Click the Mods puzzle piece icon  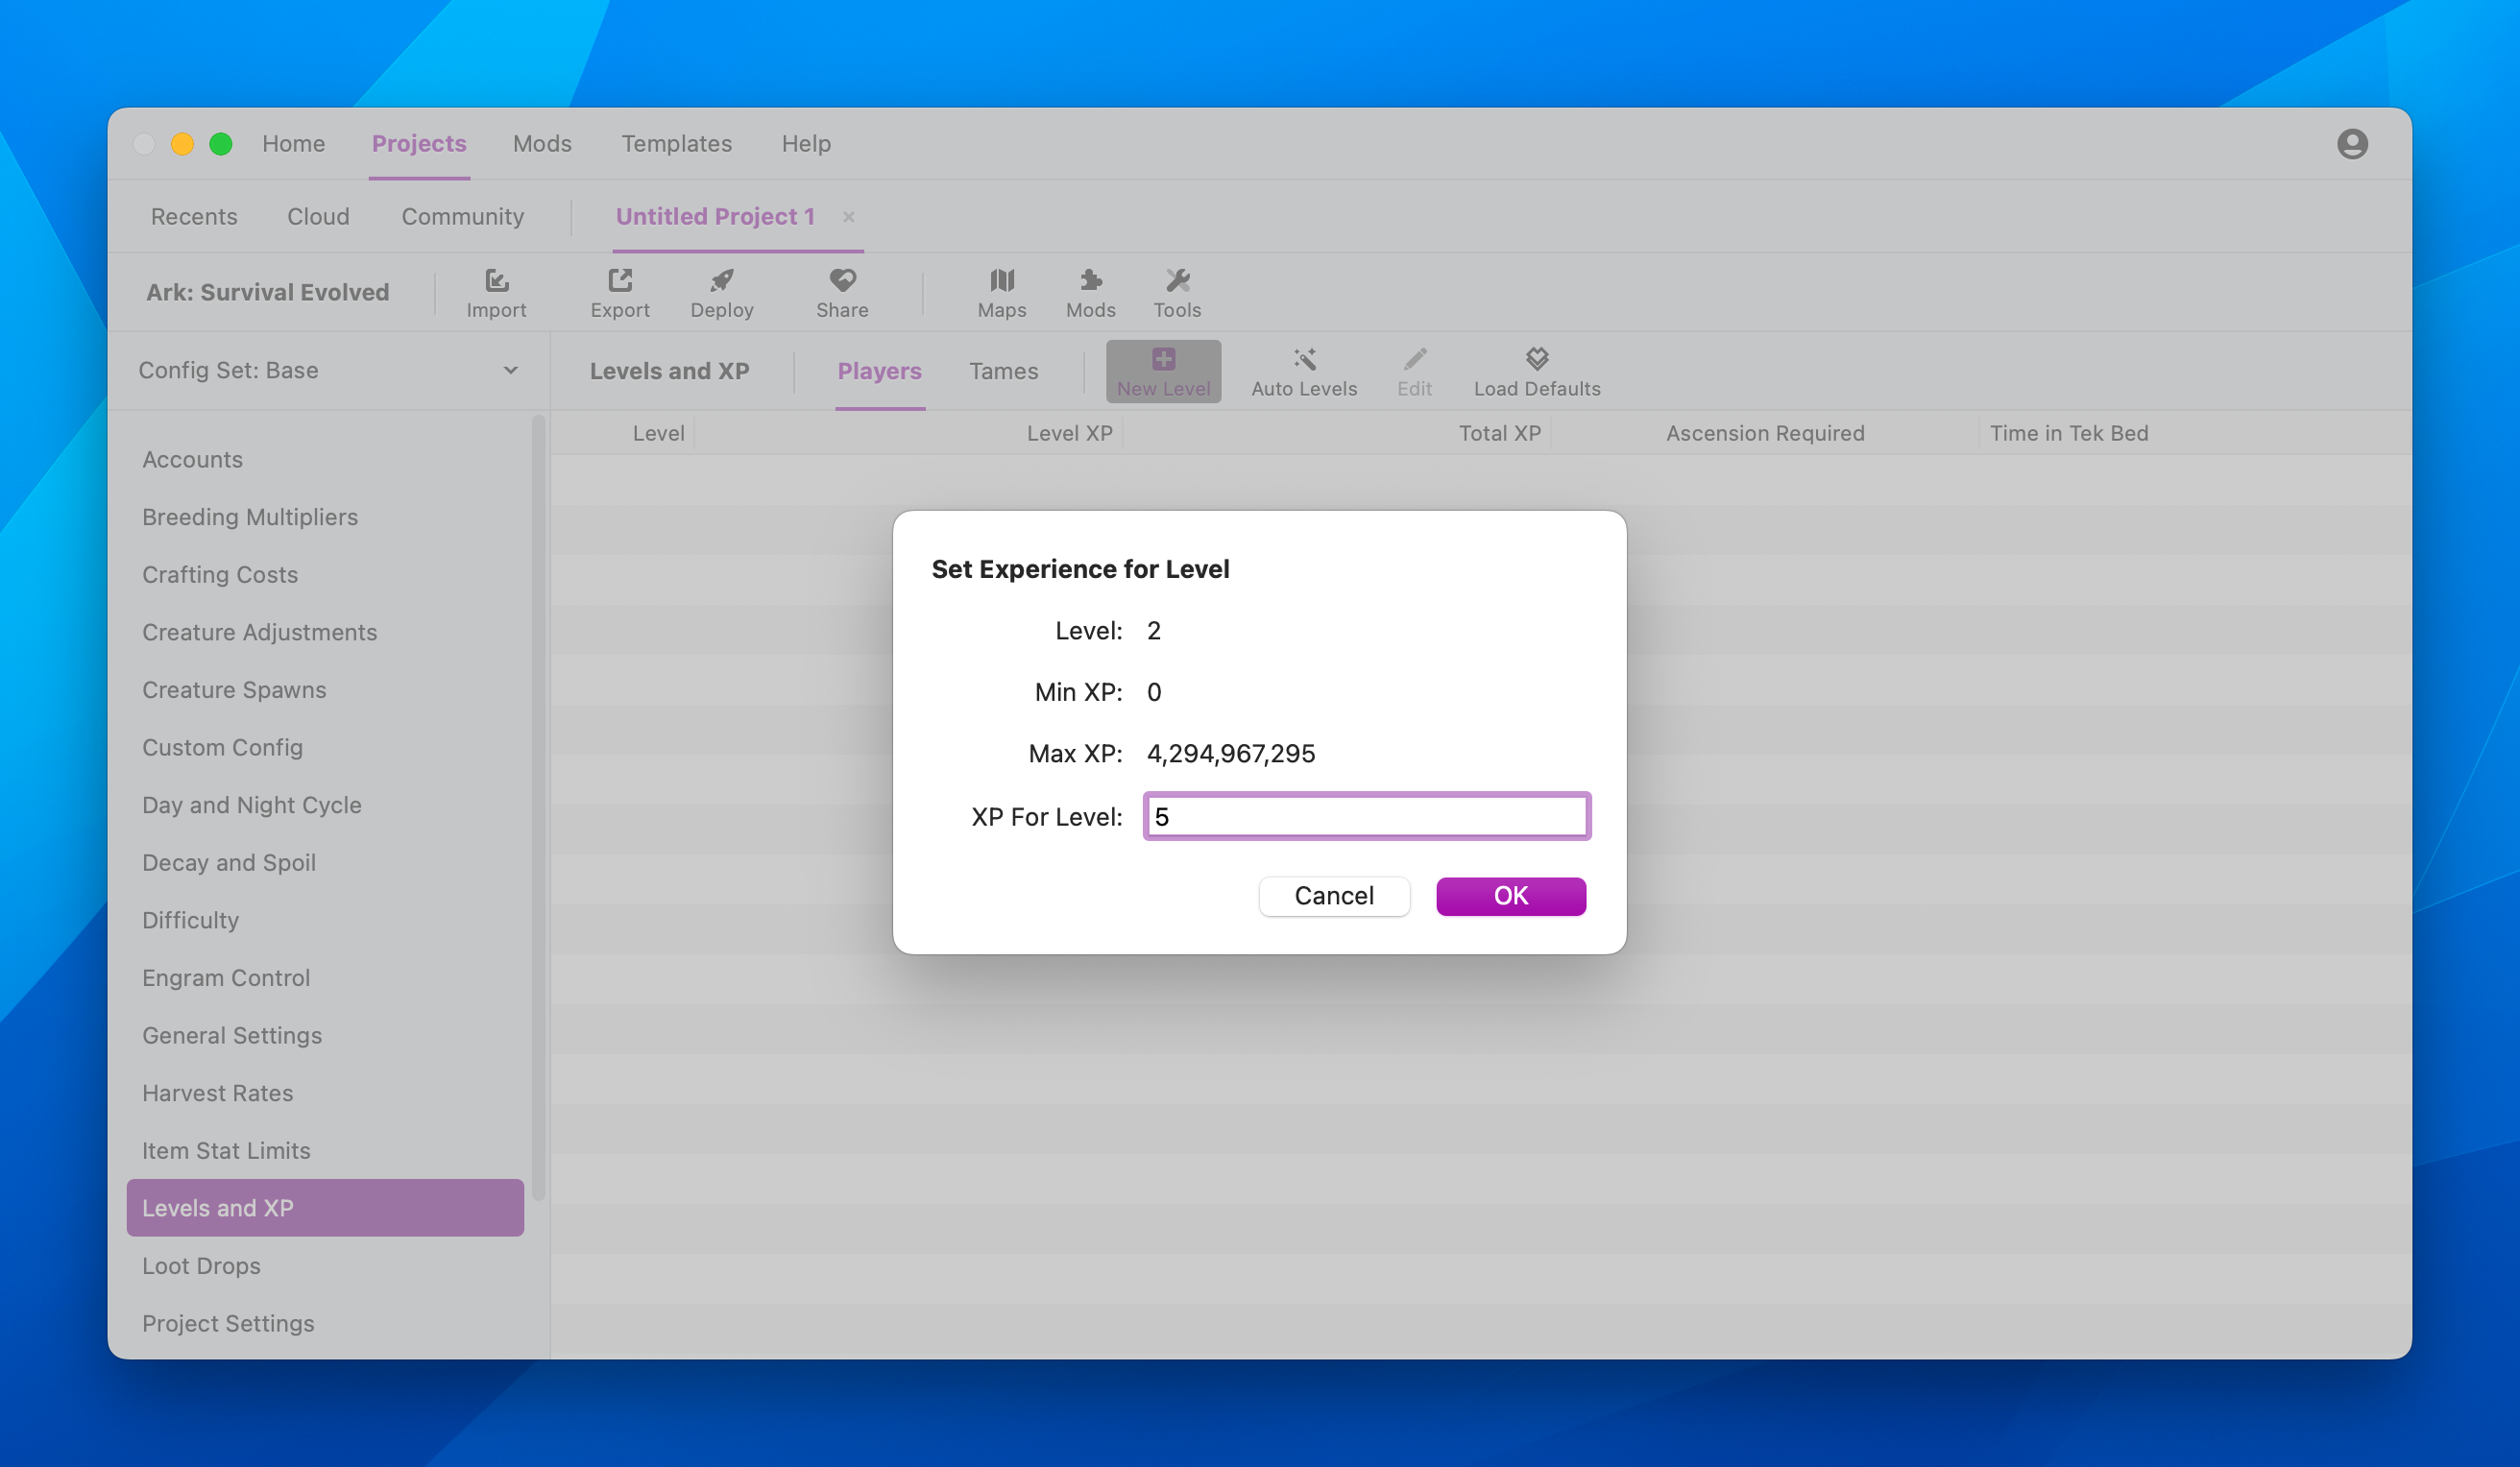pos(1090,281)
